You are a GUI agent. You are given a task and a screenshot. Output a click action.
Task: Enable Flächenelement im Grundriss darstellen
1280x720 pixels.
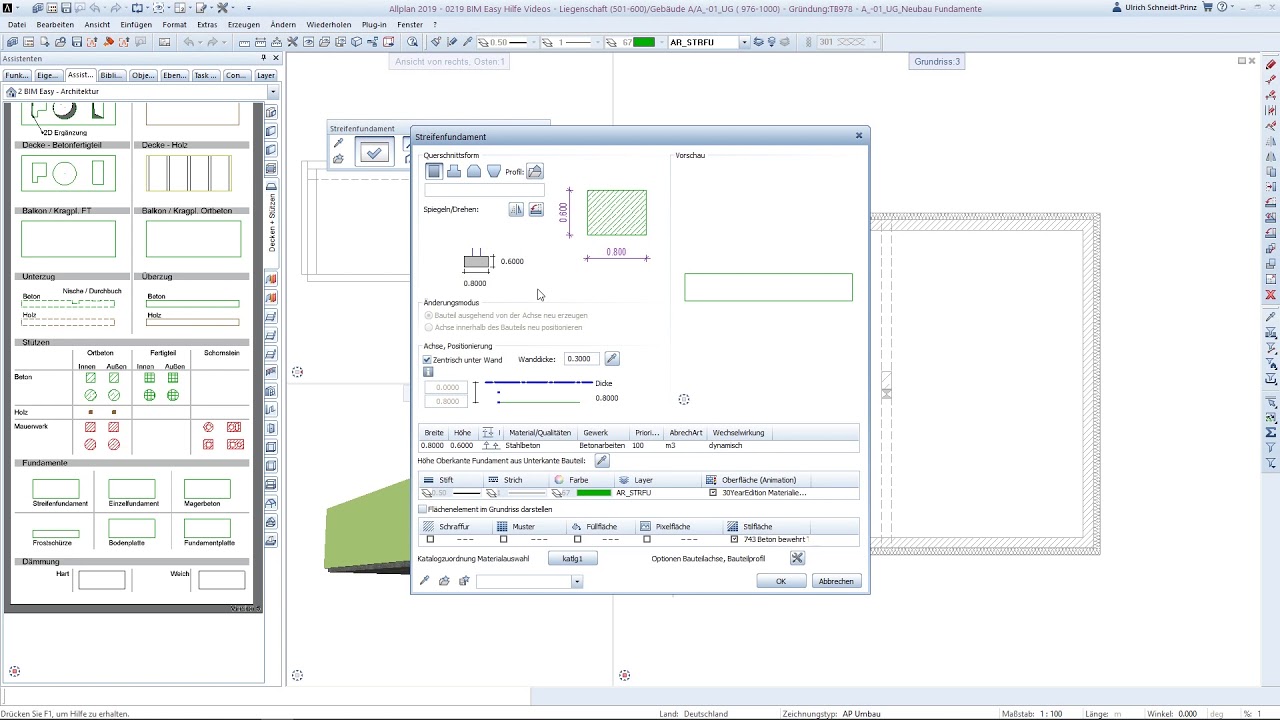tap(423, 510)
